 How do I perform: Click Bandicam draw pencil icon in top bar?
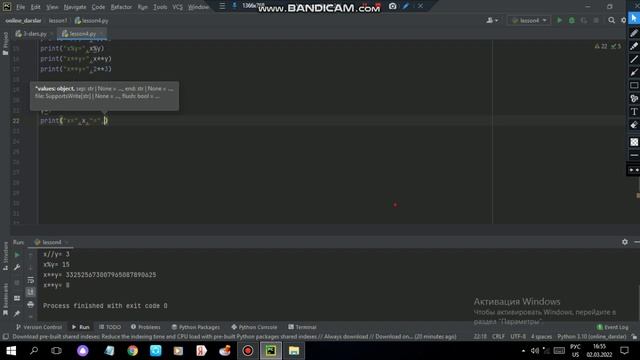point(405,6)
